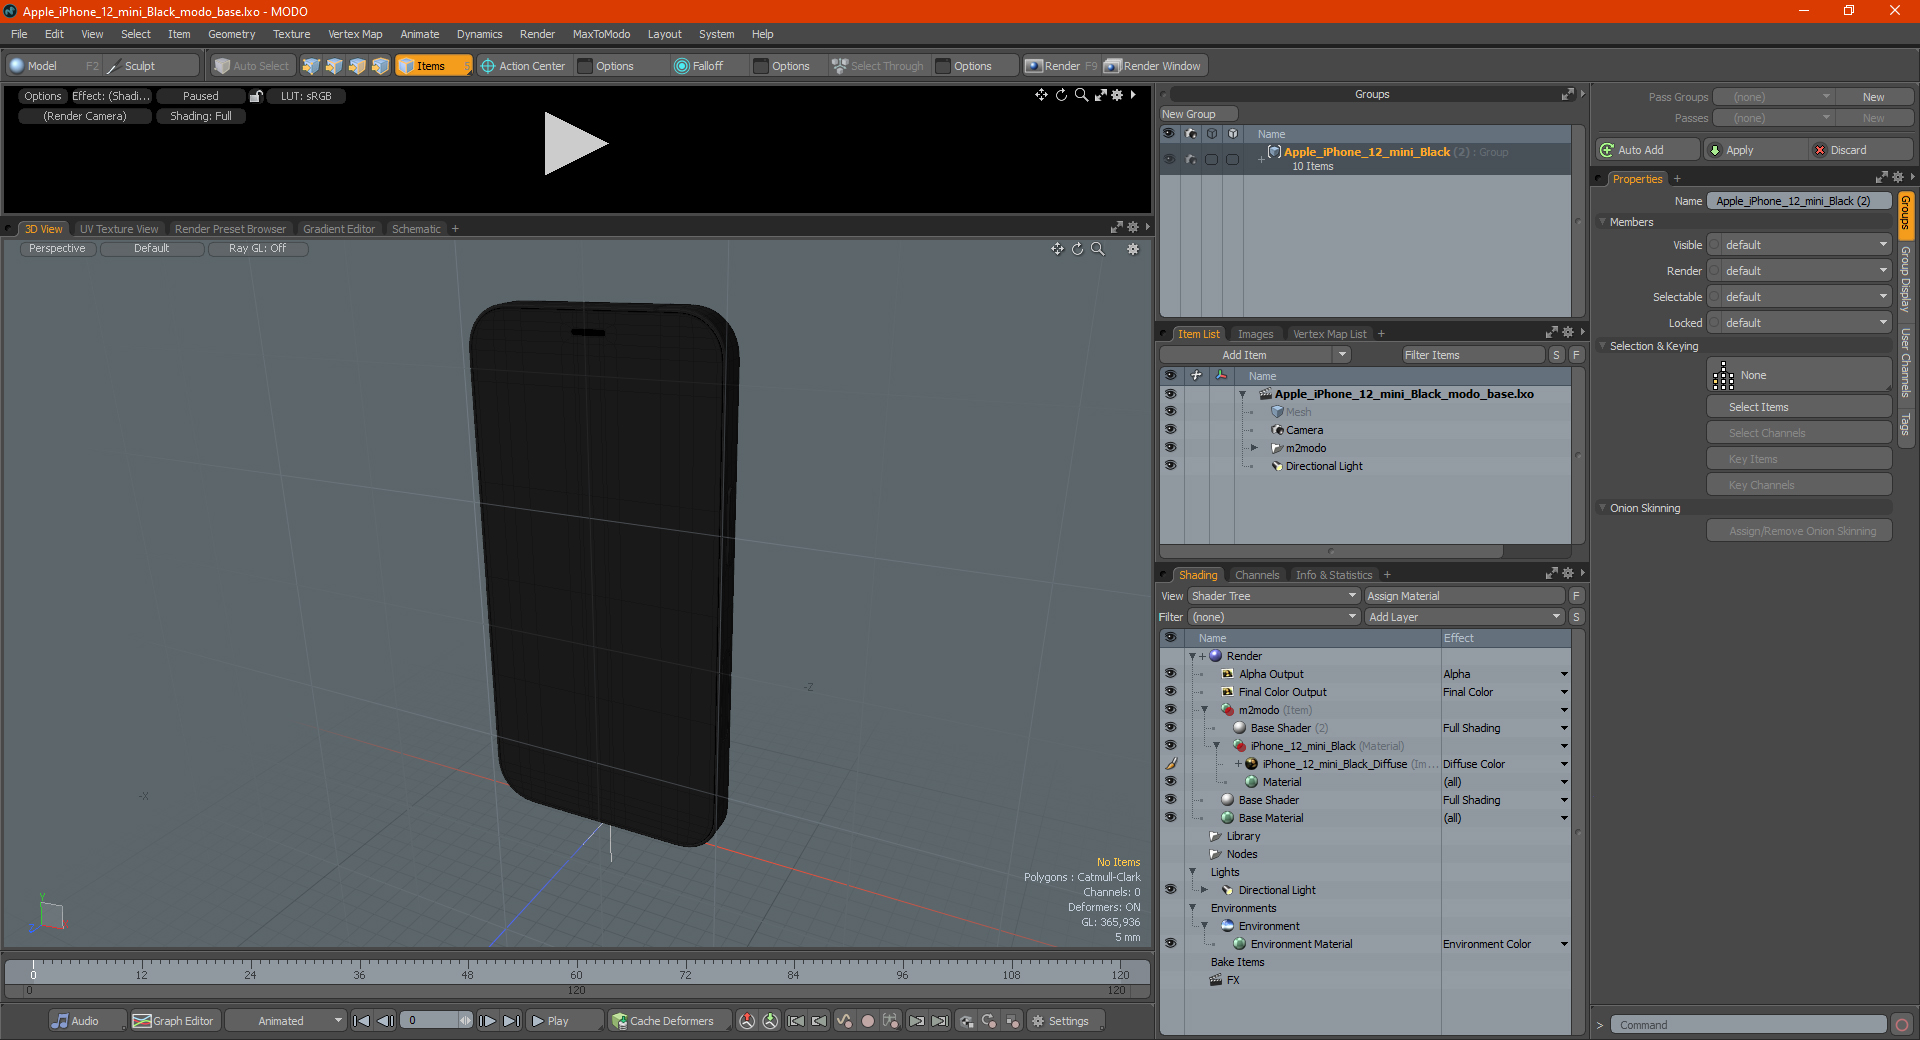
Task: Click preview viewport rotate/refresh icon
Action: (1061, 95)
